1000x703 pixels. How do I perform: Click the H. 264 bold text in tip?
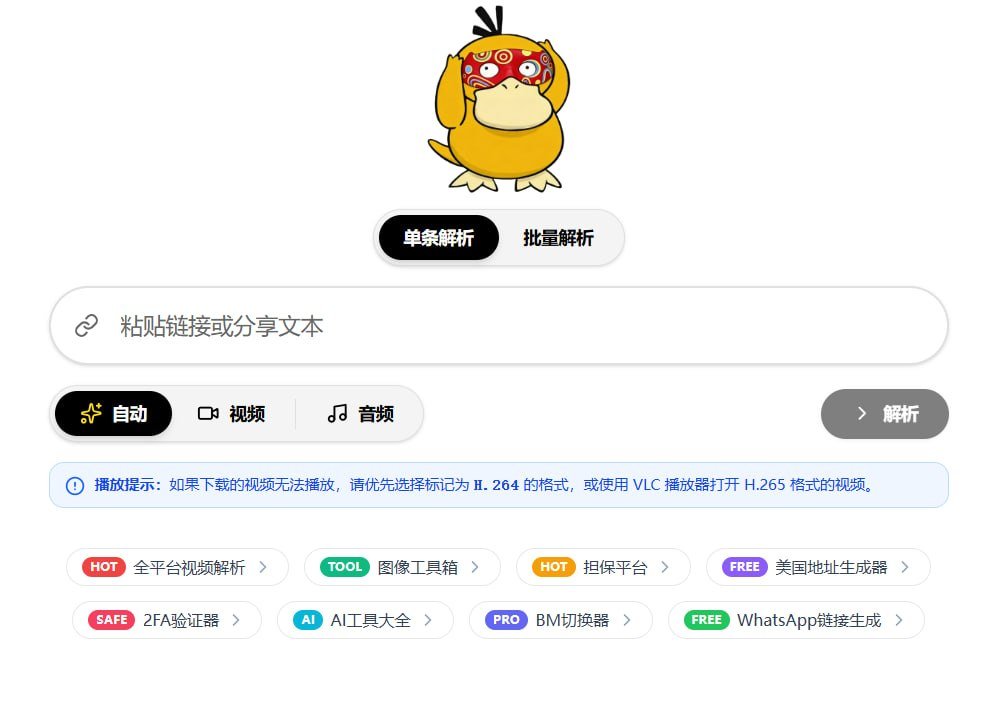click(496, 485)
